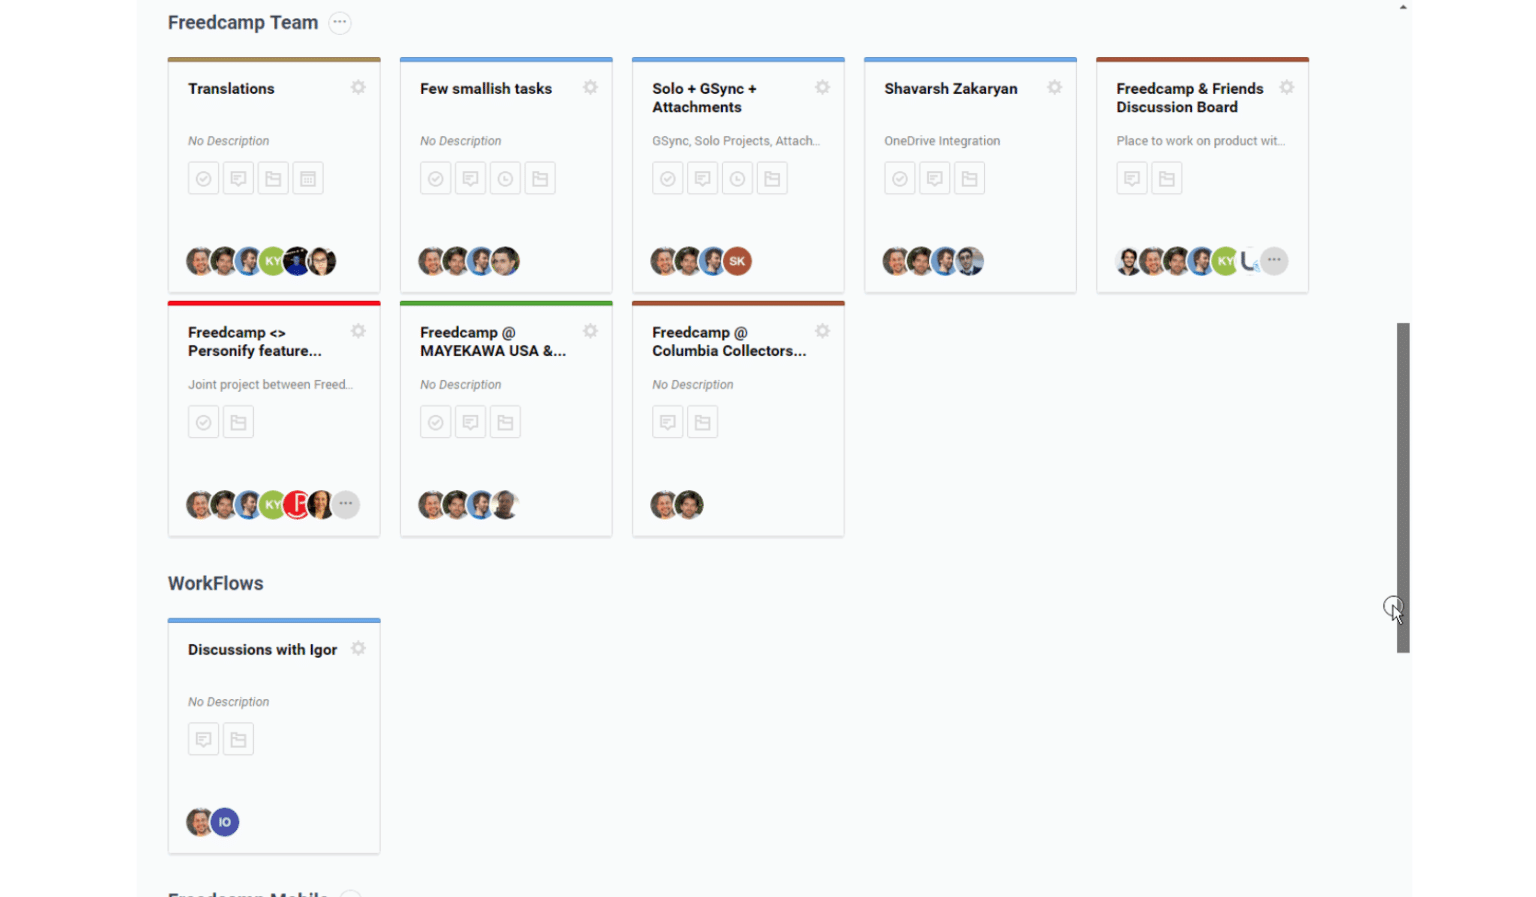Screen dimensions: 1536x897
Task: Open the Freedcamp Team group options ellipsis
Action: pyautogui.click(x=340, y=22)
